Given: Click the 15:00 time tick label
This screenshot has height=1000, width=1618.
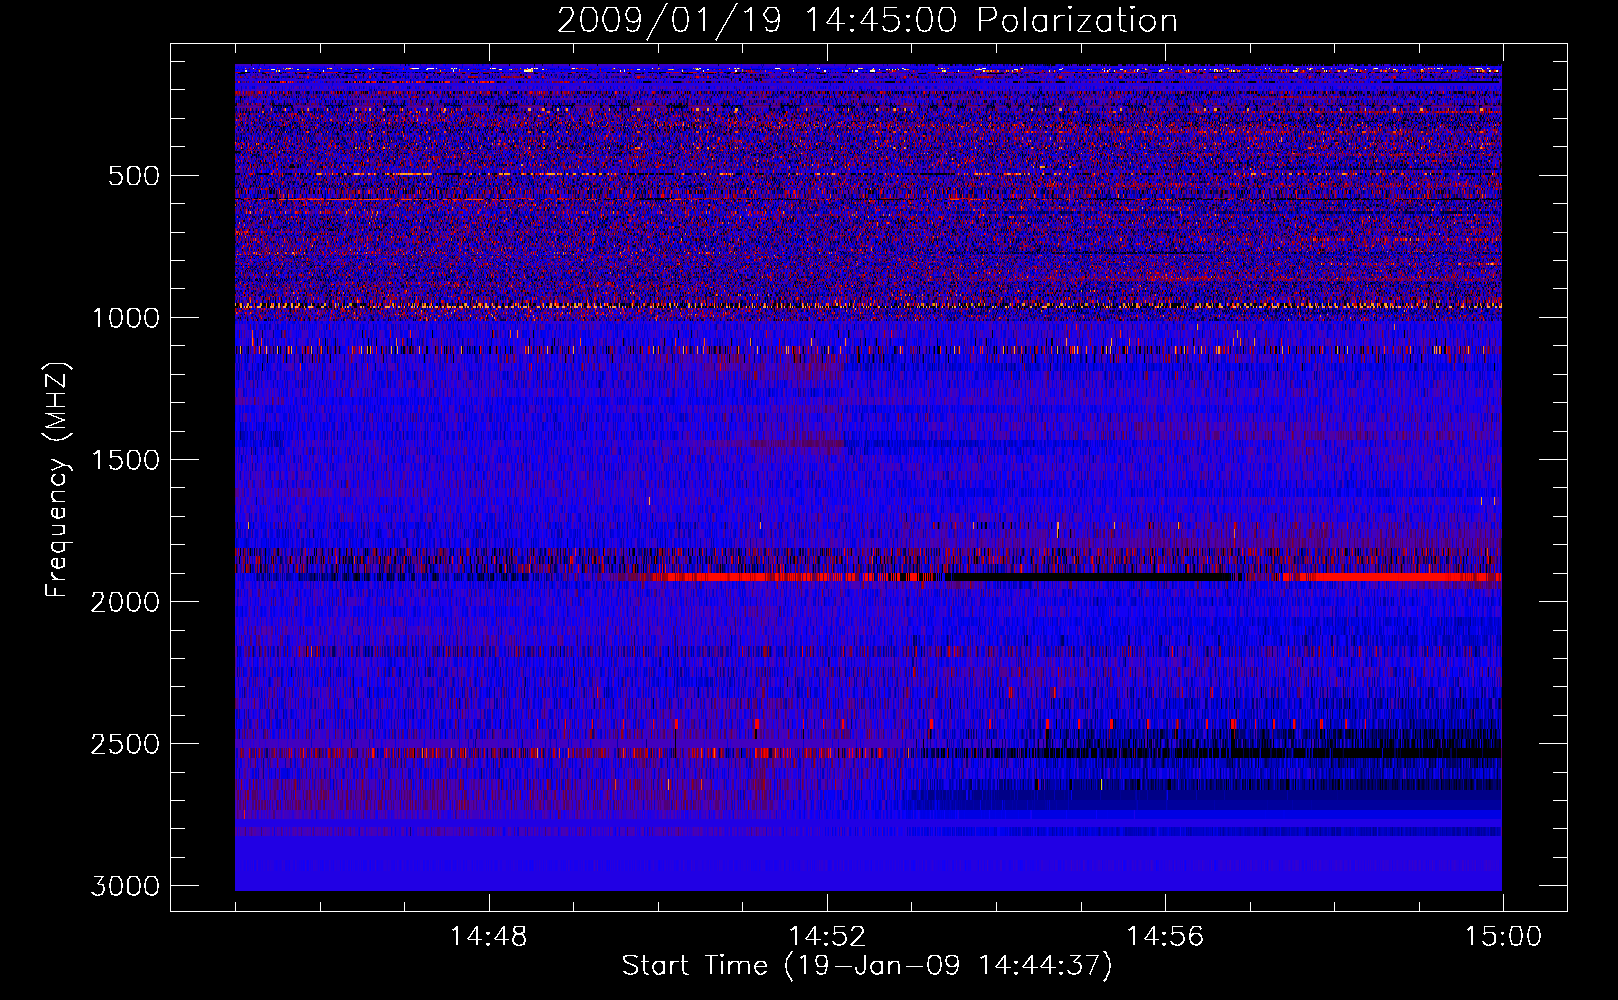Looking at the screenshot, I should [1503, 937].
